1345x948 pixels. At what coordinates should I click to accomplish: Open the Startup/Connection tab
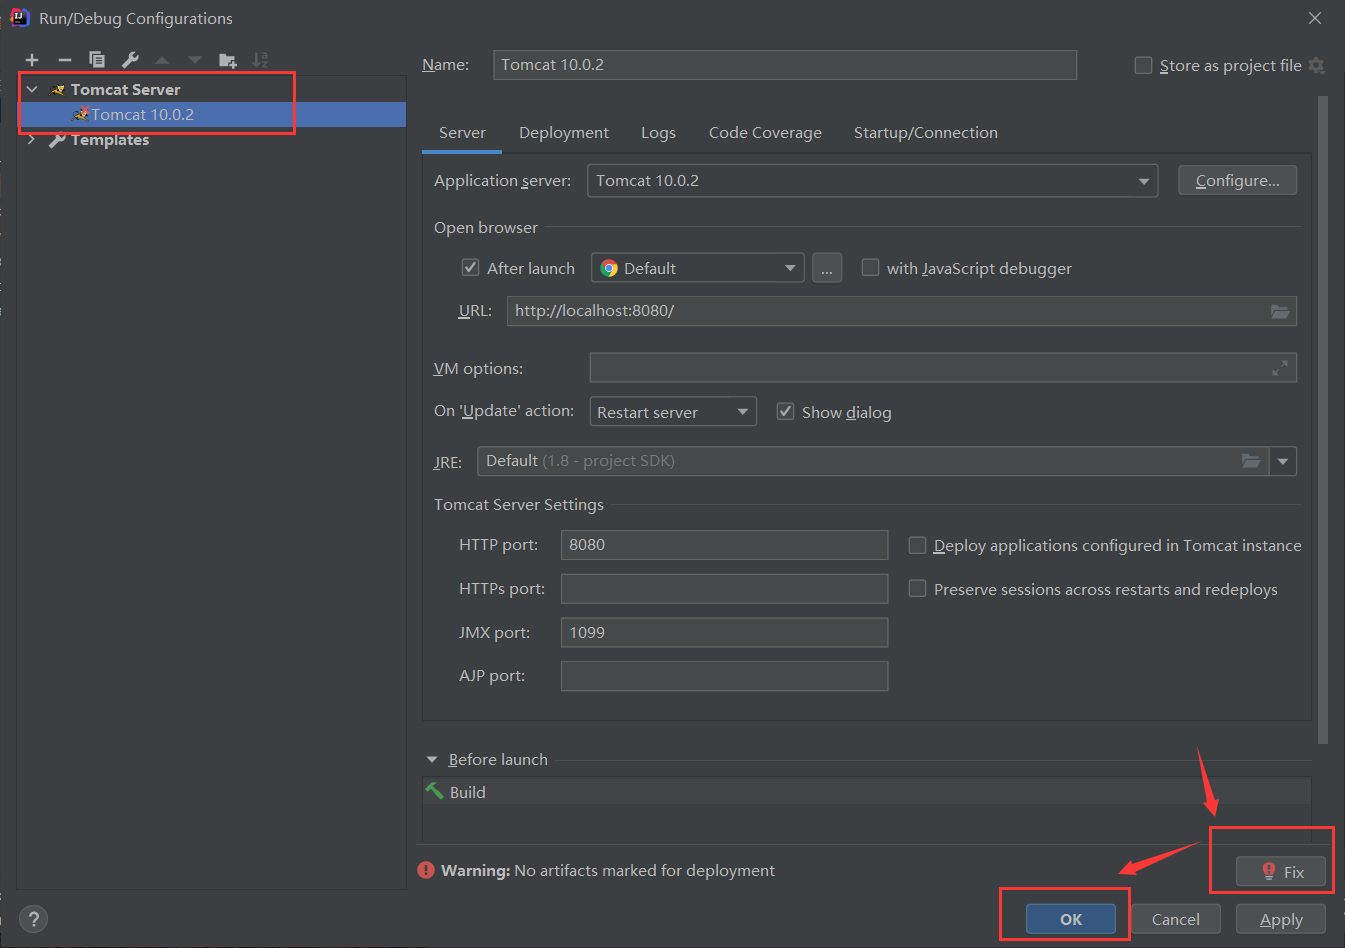[x=926, y=133]
